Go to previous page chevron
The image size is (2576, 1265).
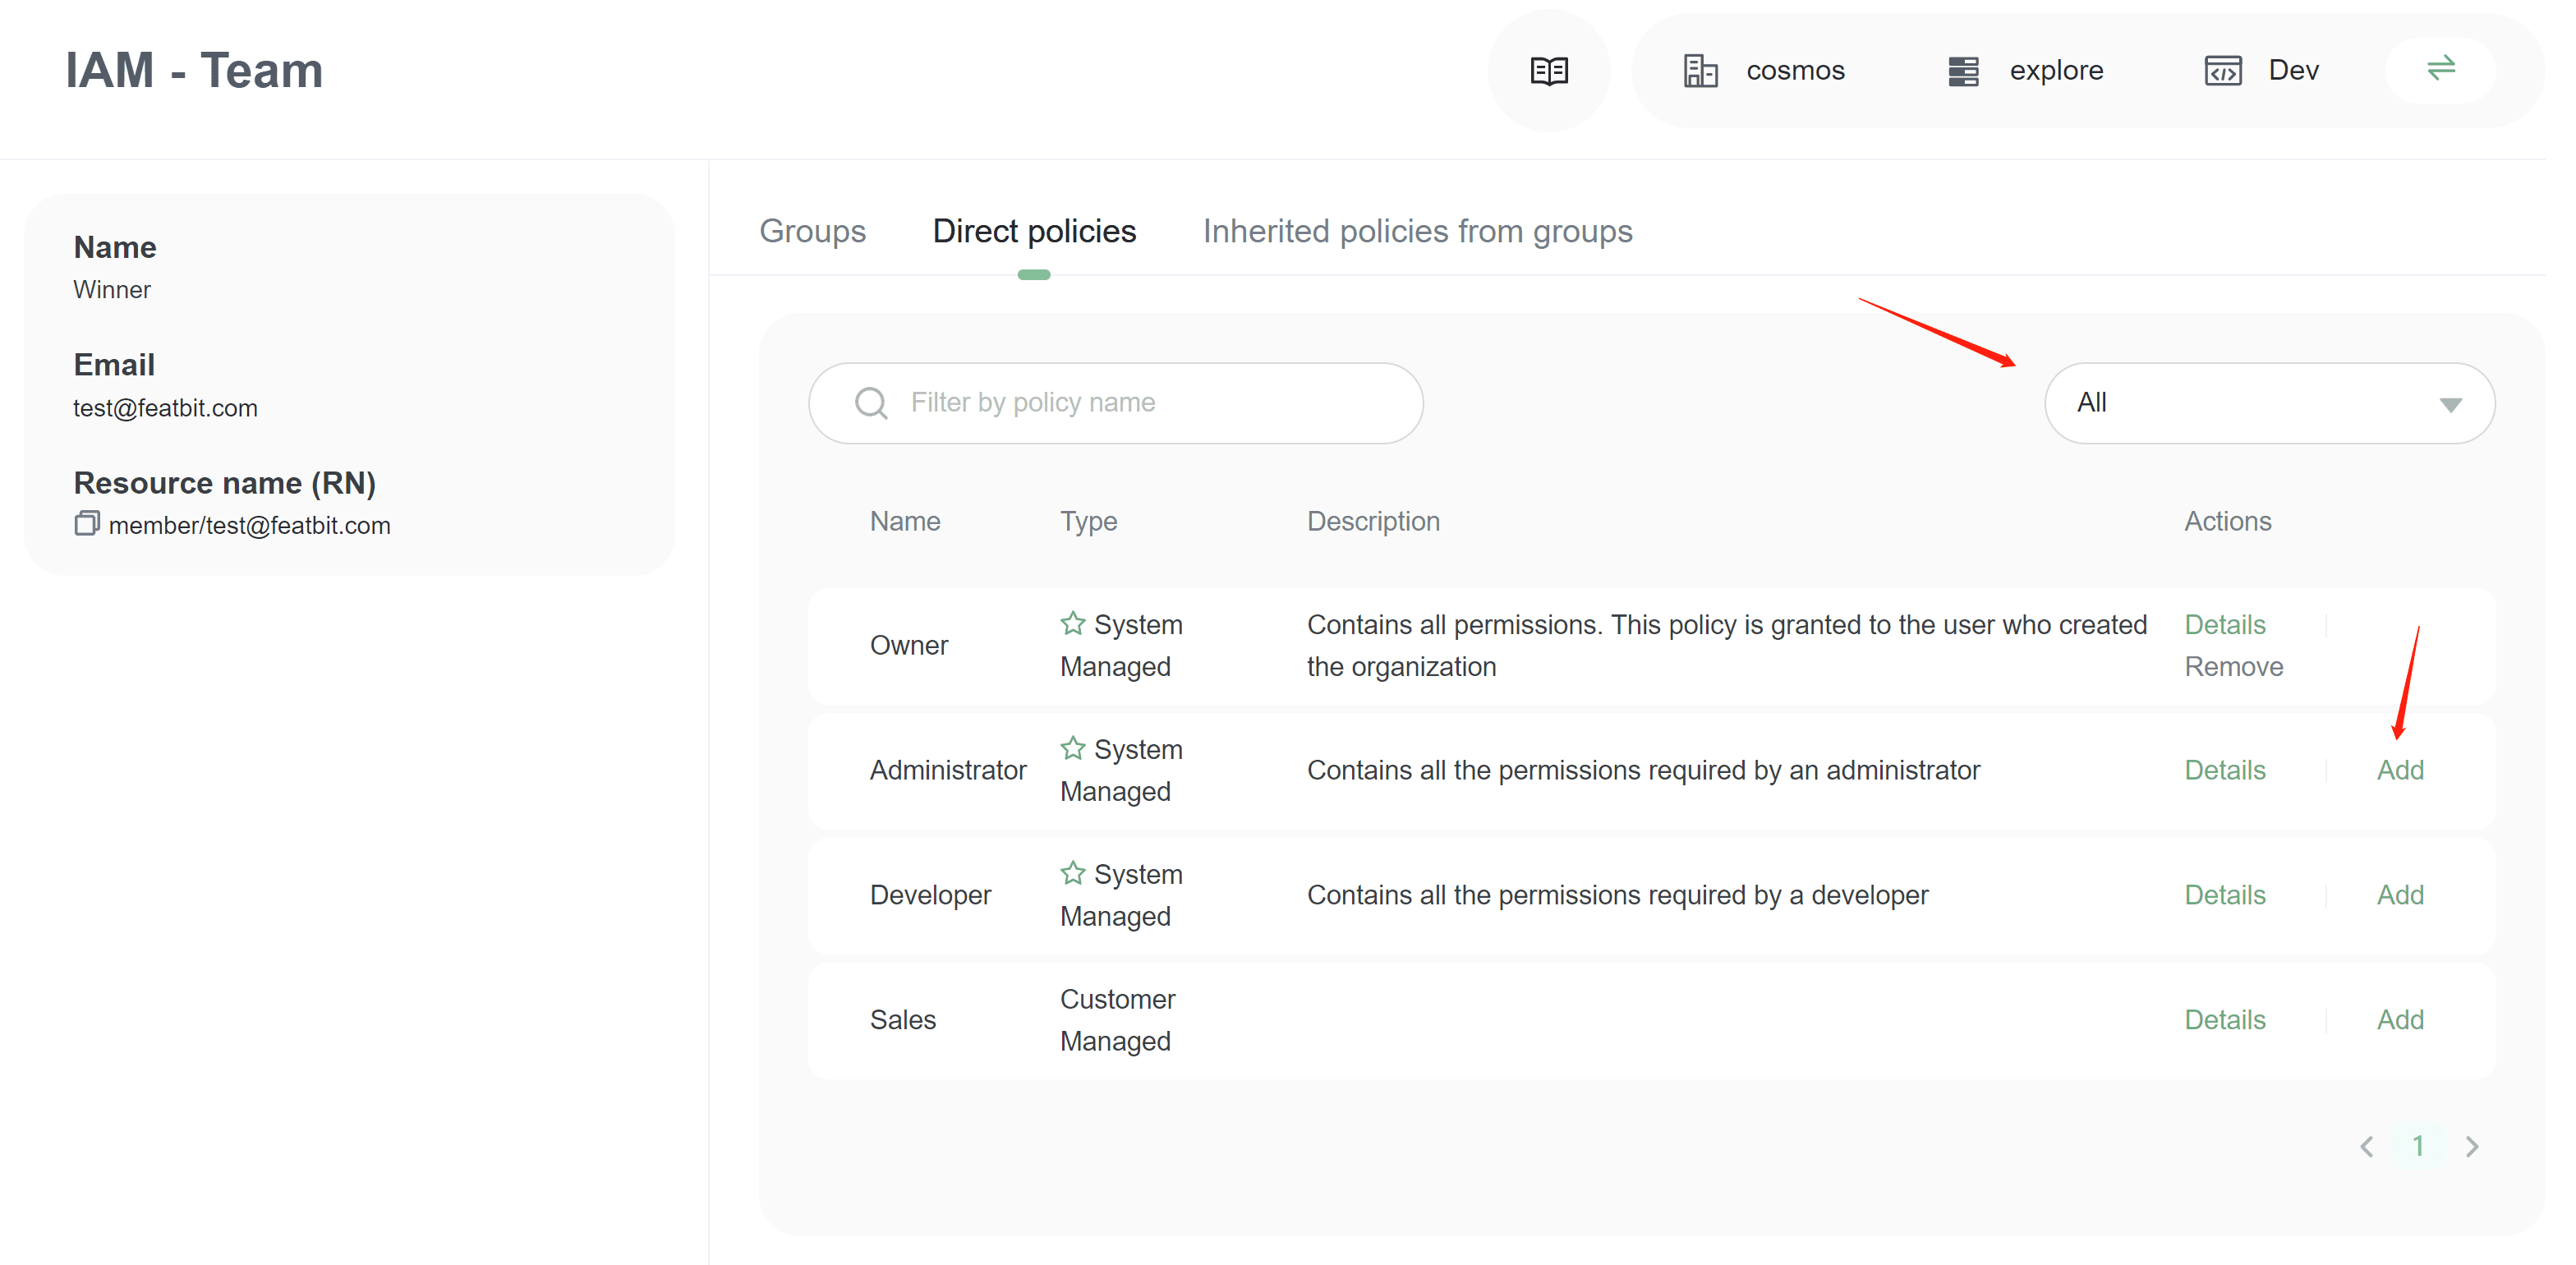(2366, 1146)
